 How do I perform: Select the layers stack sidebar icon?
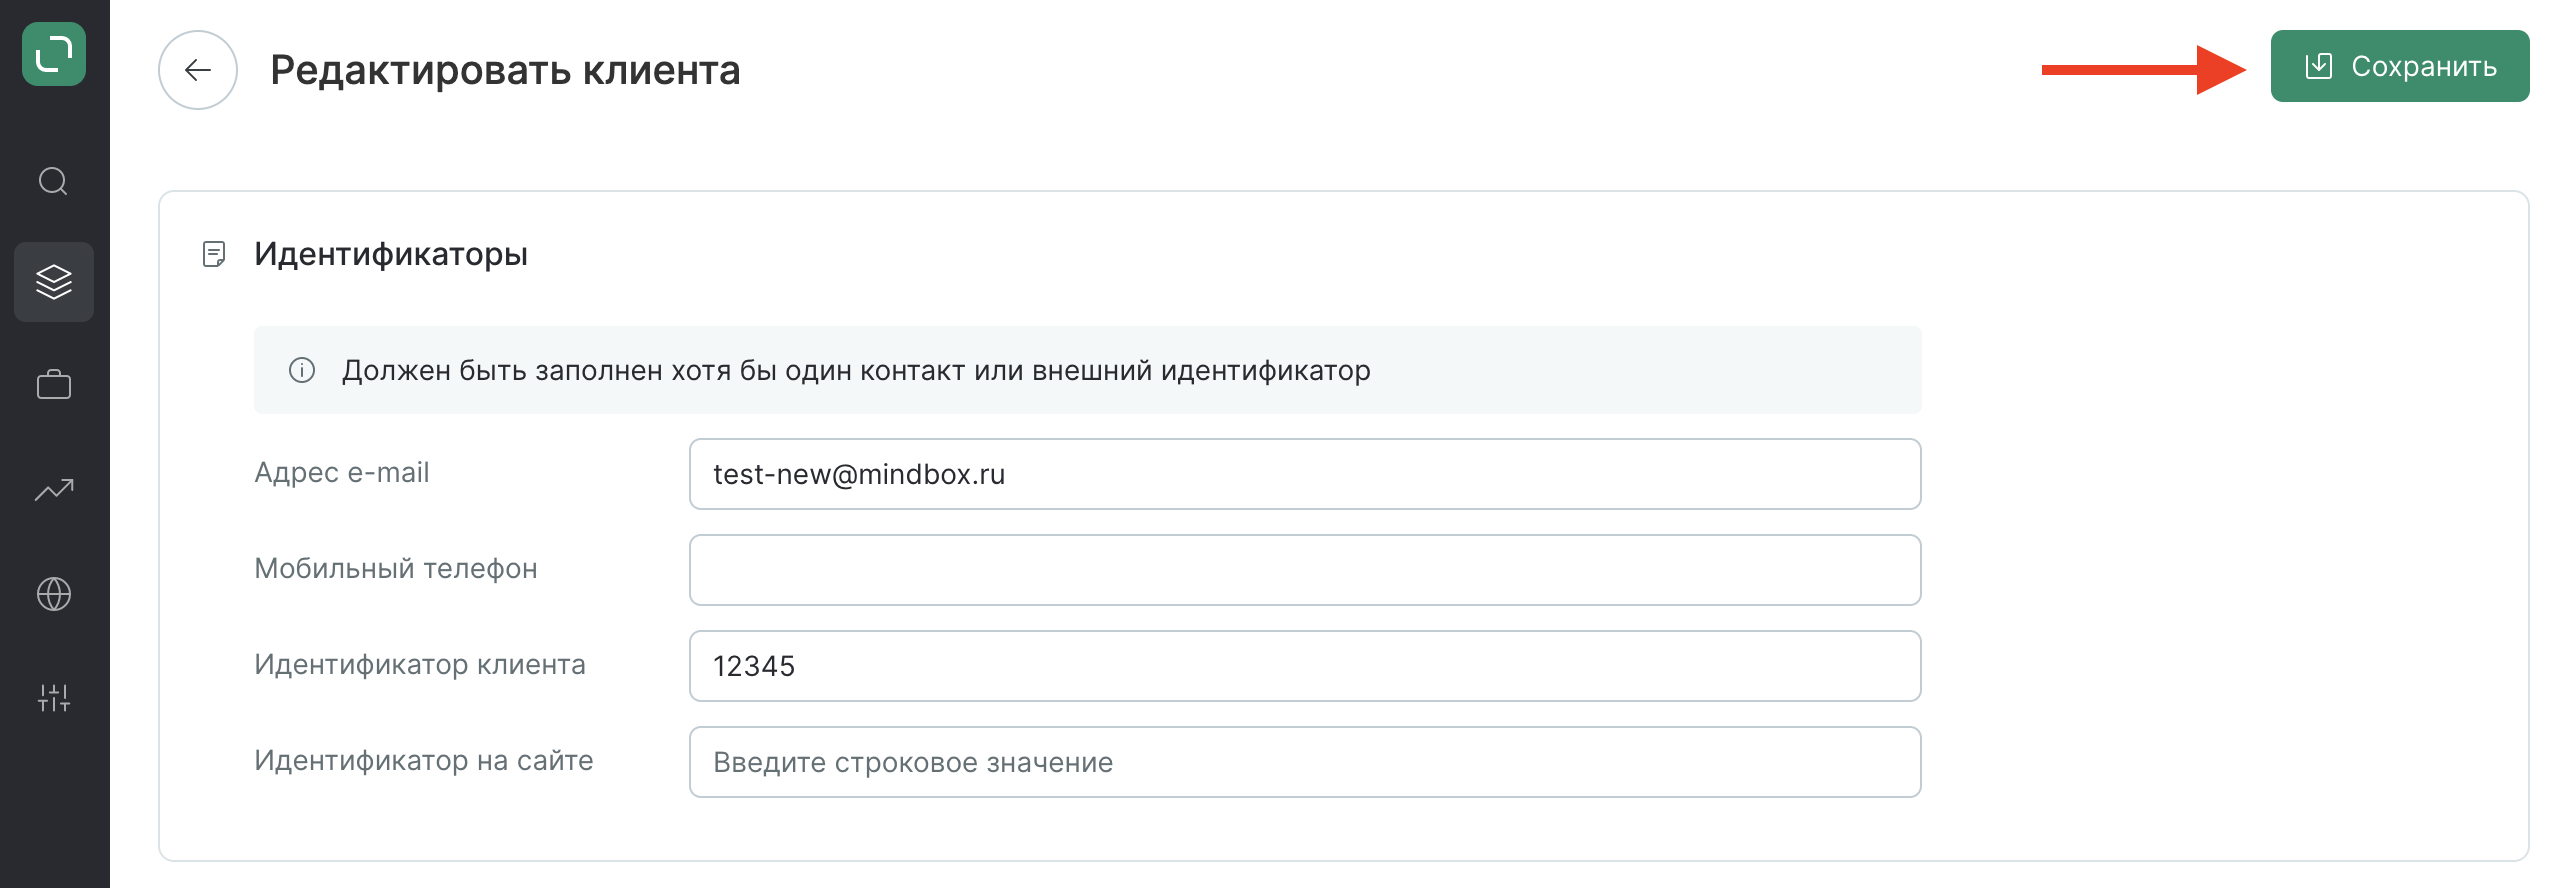click(x=54, y=282)
